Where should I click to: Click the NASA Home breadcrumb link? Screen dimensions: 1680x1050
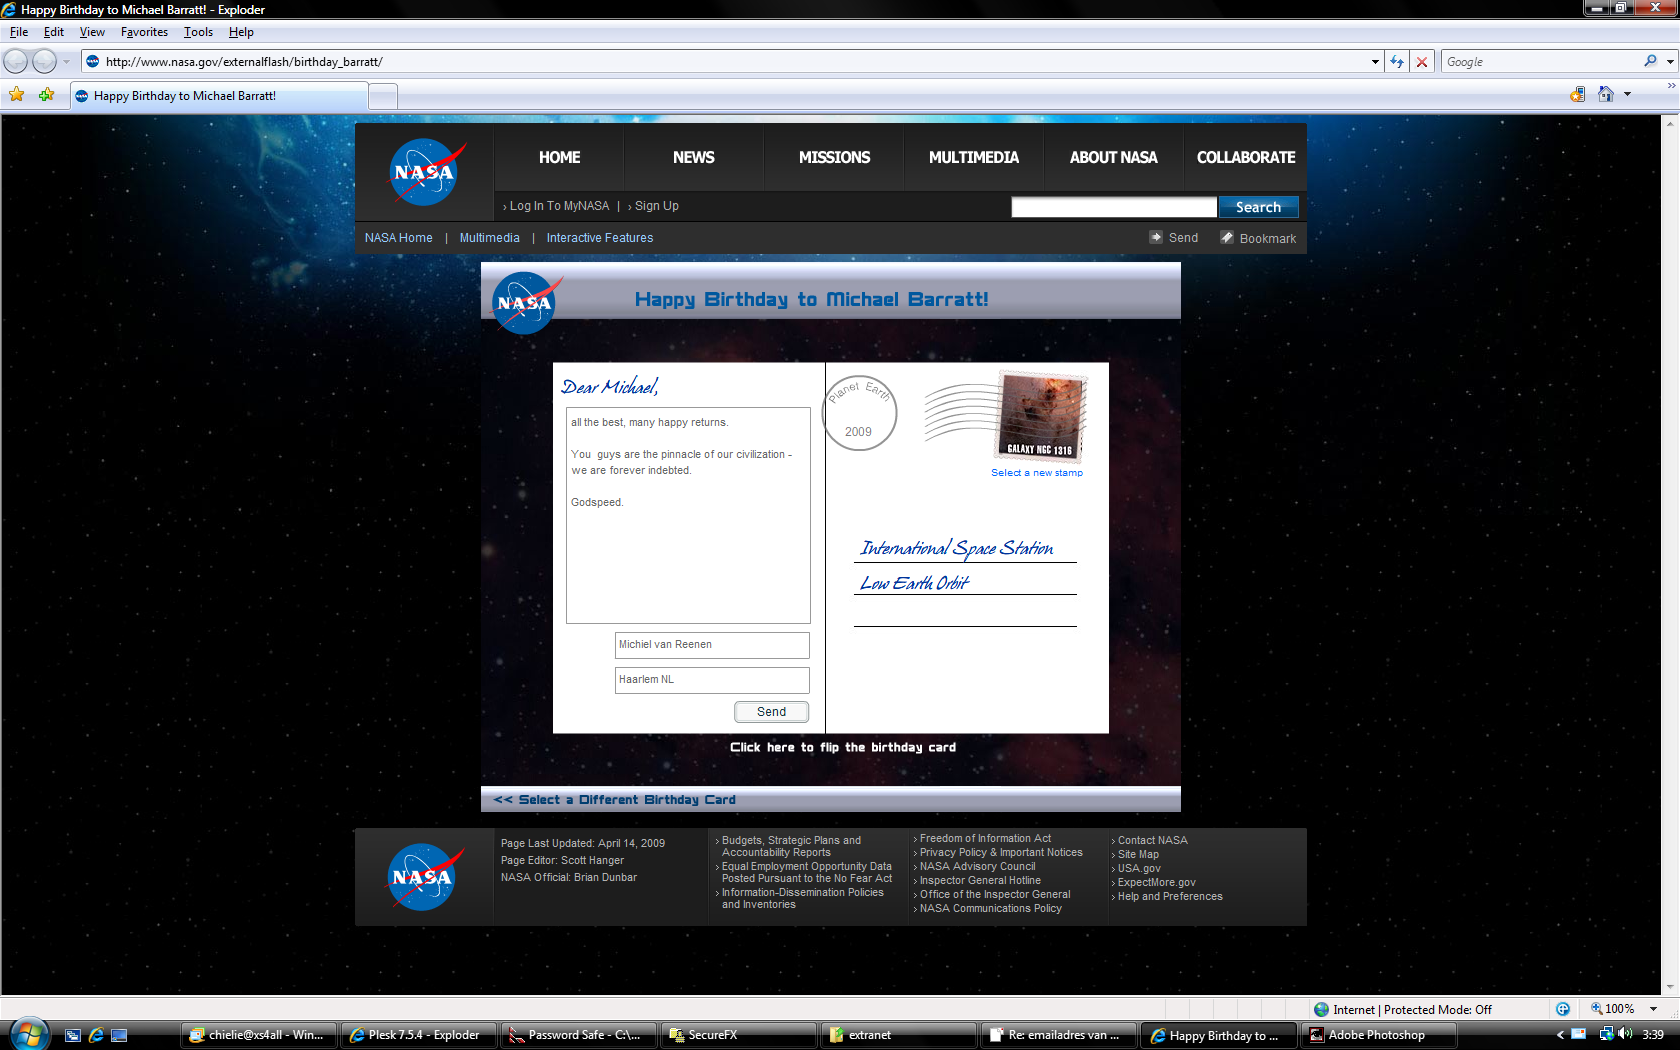(x=399, y=238)
